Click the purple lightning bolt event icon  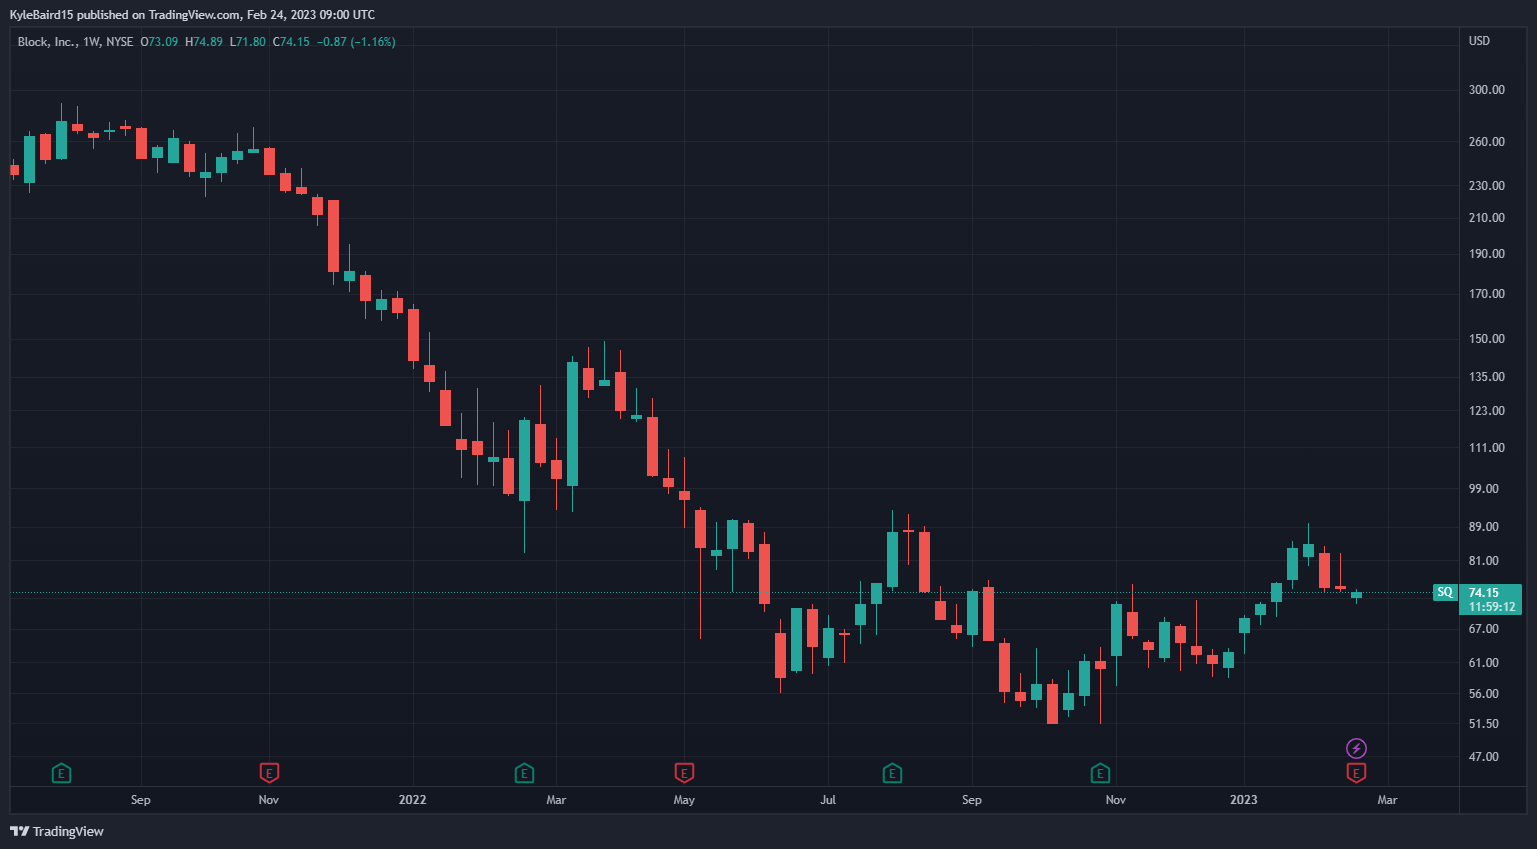pyautogui.click(x=1356, y=748)
